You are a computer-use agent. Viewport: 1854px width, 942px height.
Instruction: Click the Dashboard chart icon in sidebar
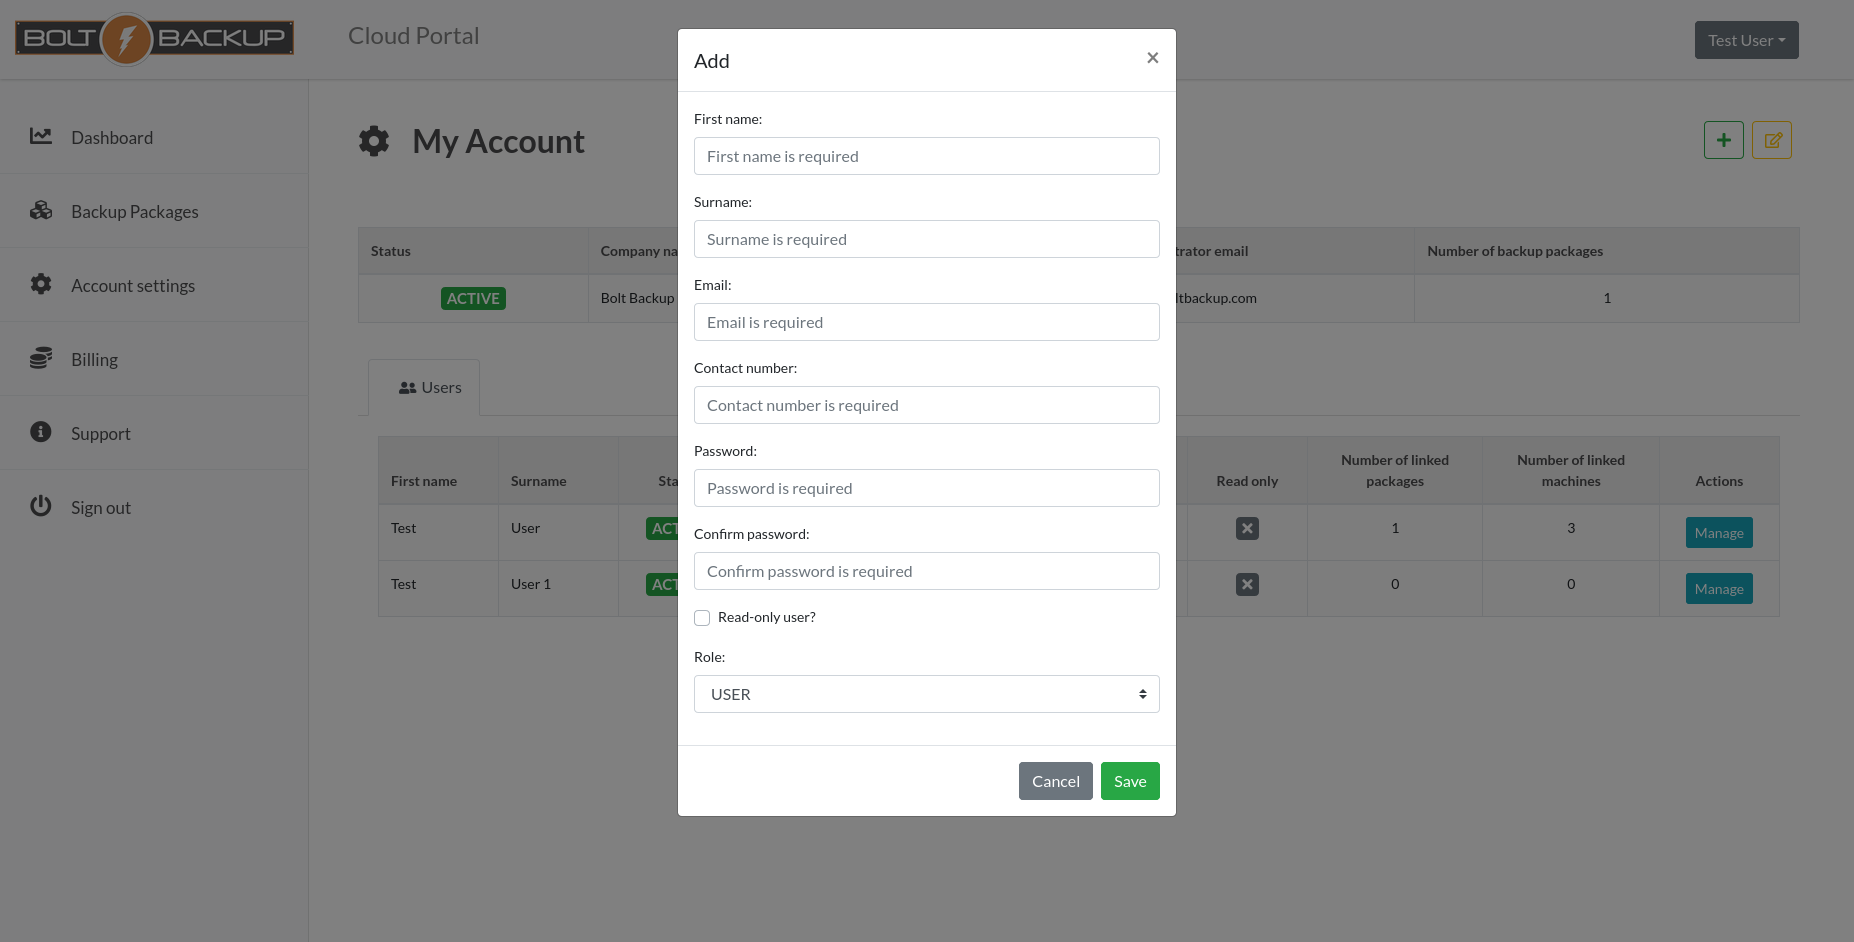pos(41,136)
